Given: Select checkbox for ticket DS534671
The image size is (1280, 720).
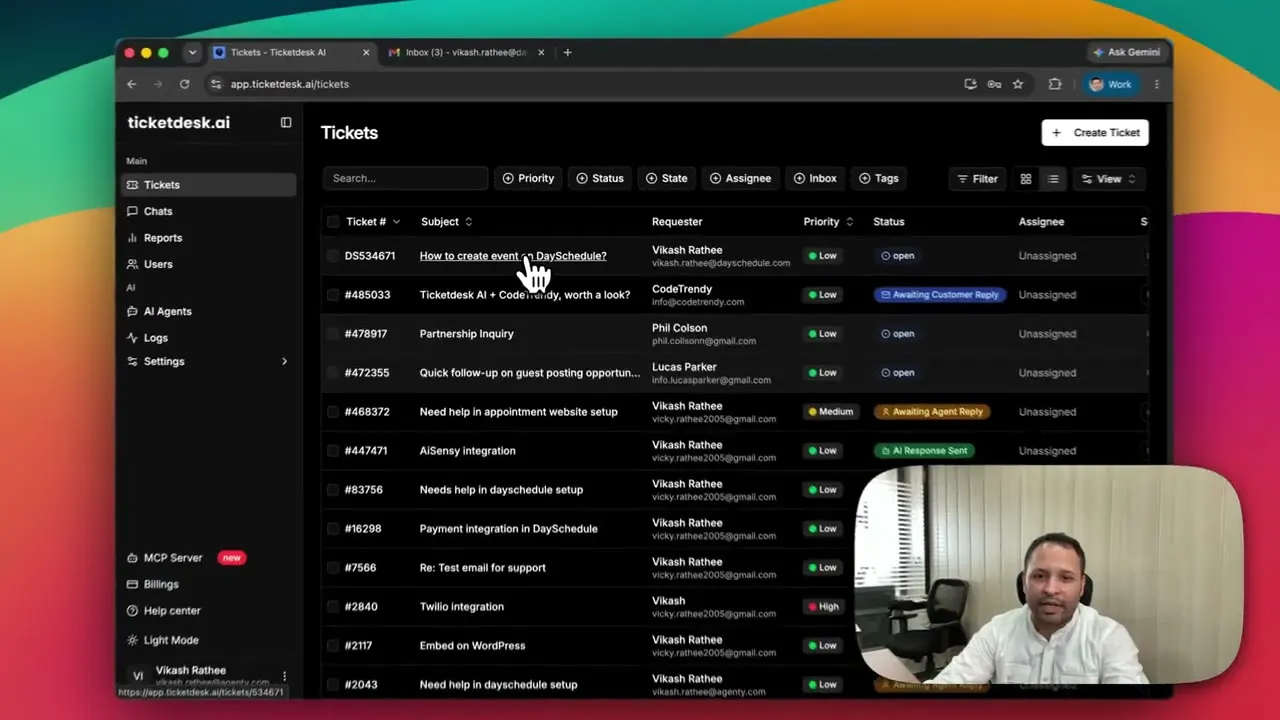Looking at the screenshot, I should [x=334, y=256].
